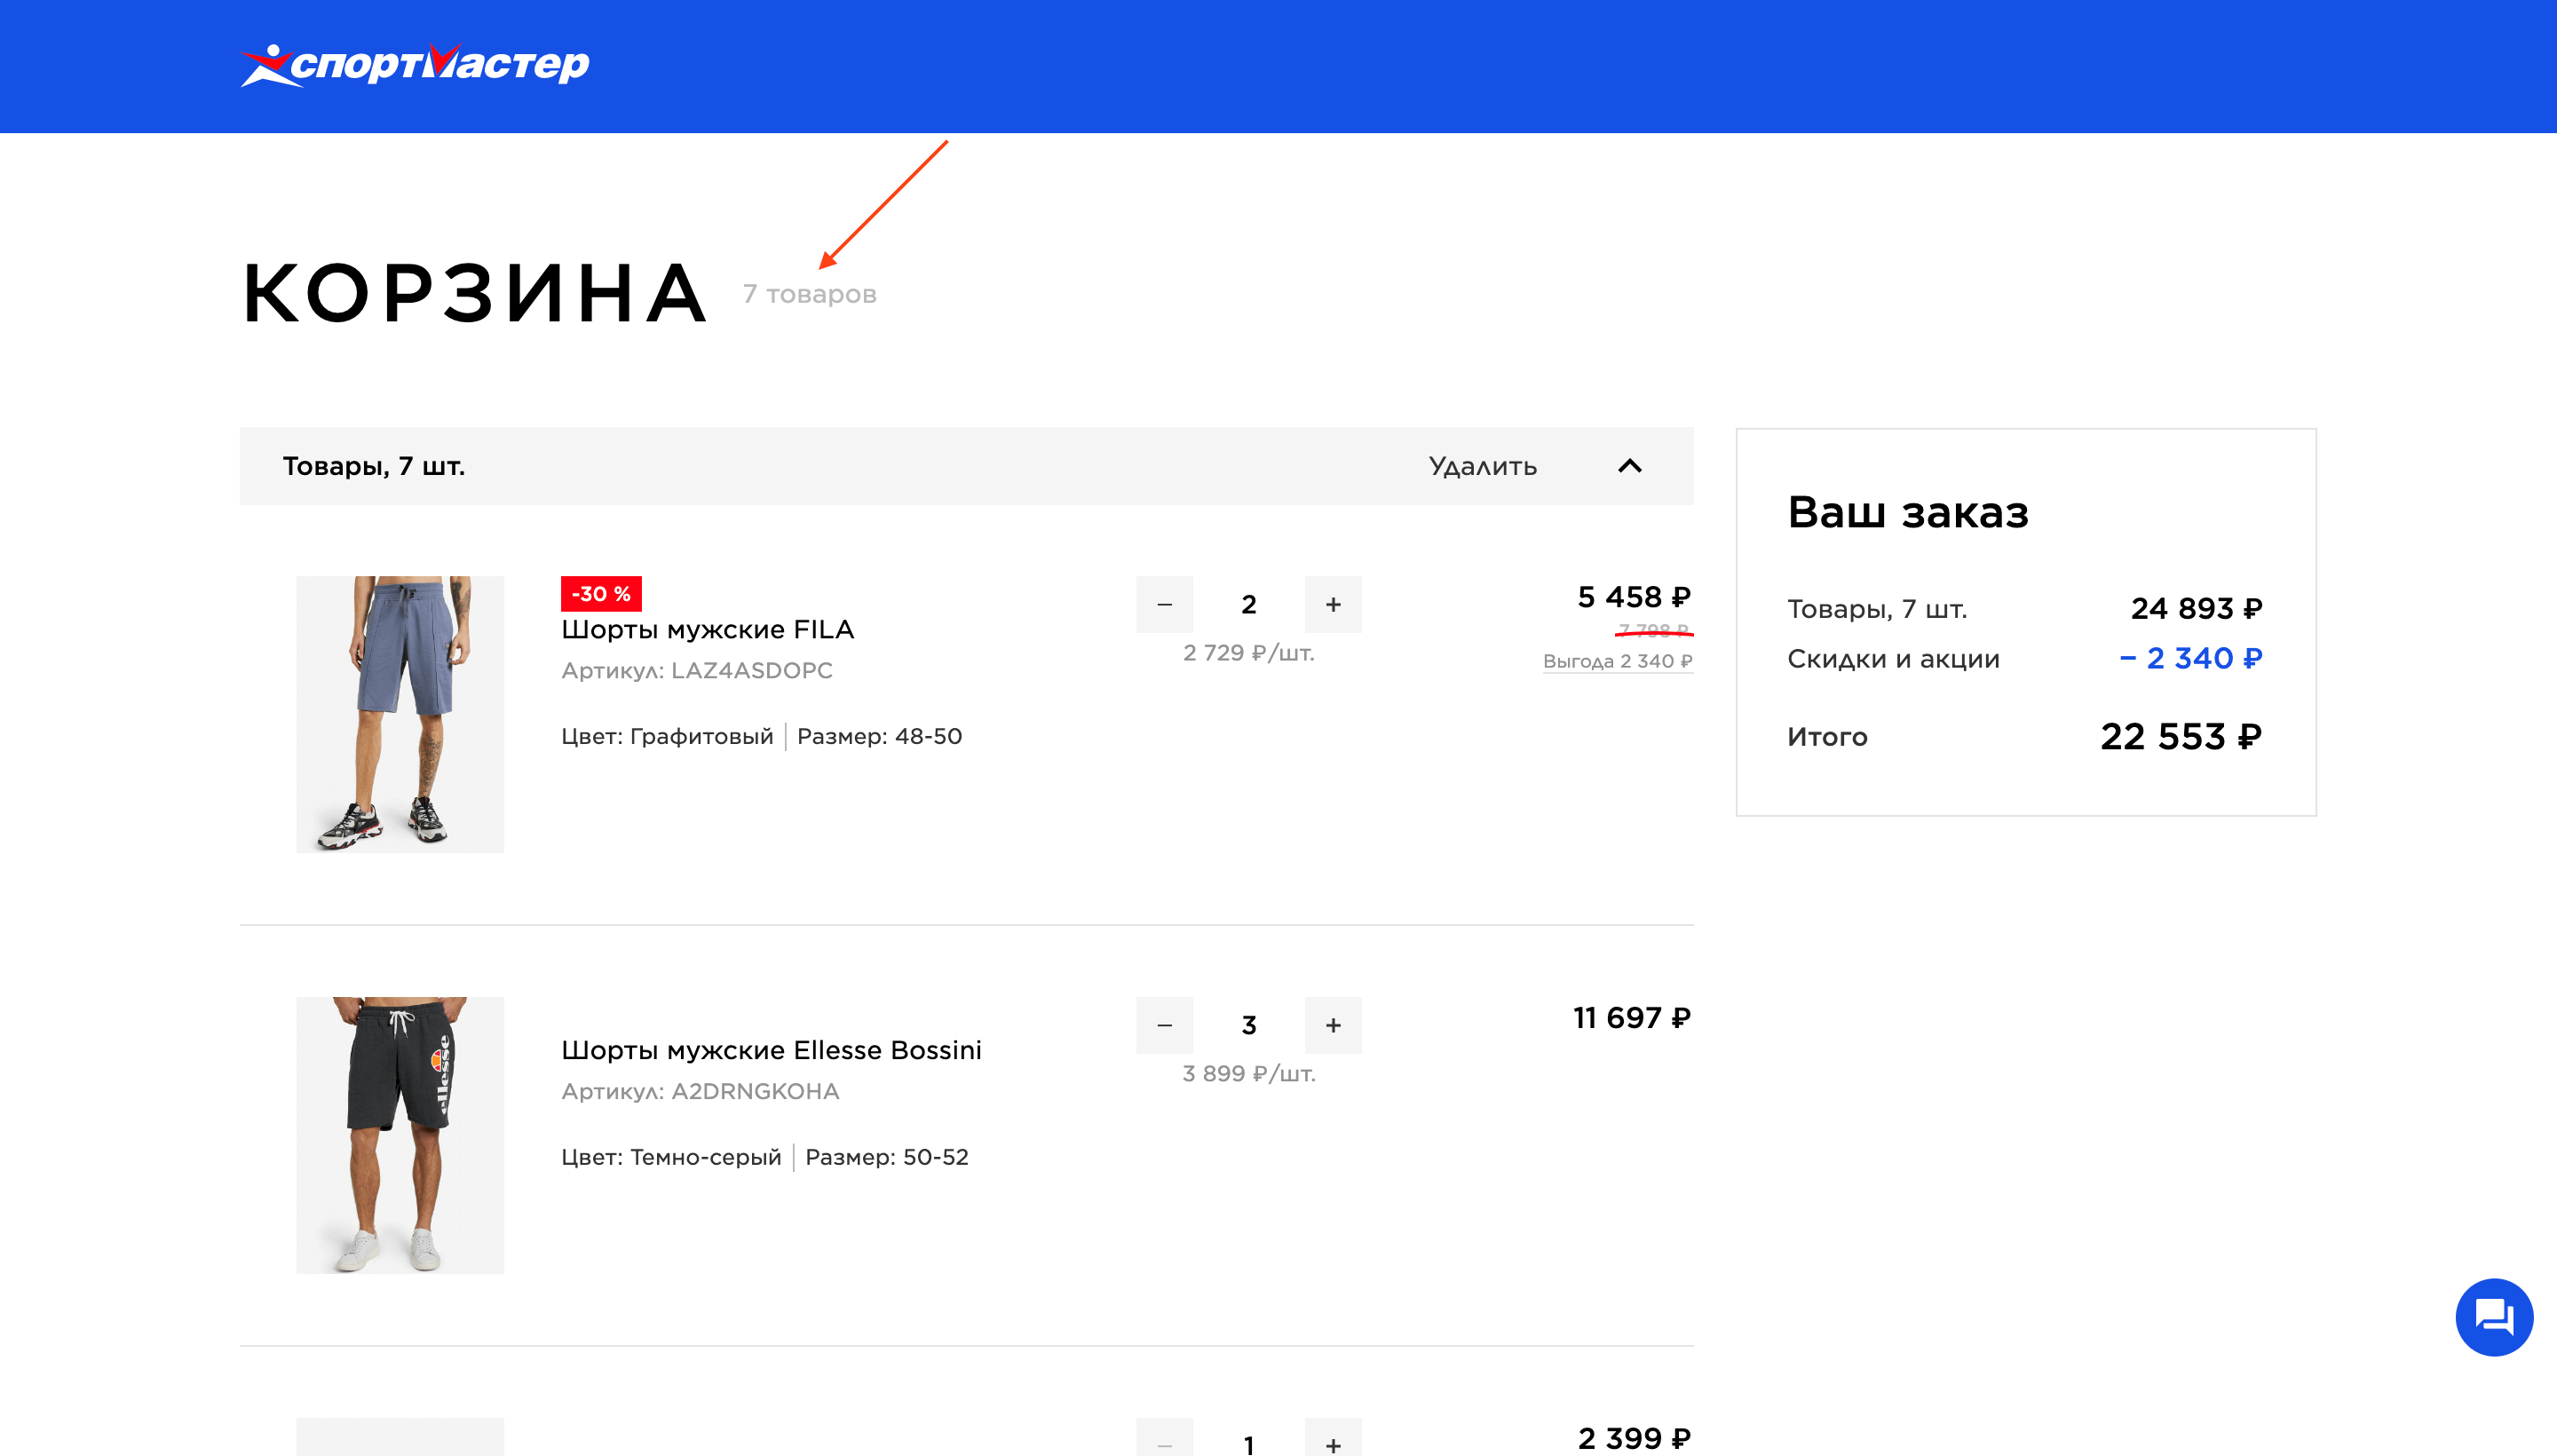Image resolution: width=2557 pixels, height=1456 pixels.
Task: Click the 5 458 ₽ price of FILA shorts
Action: pyautogui.click(x=1633, y=597)
